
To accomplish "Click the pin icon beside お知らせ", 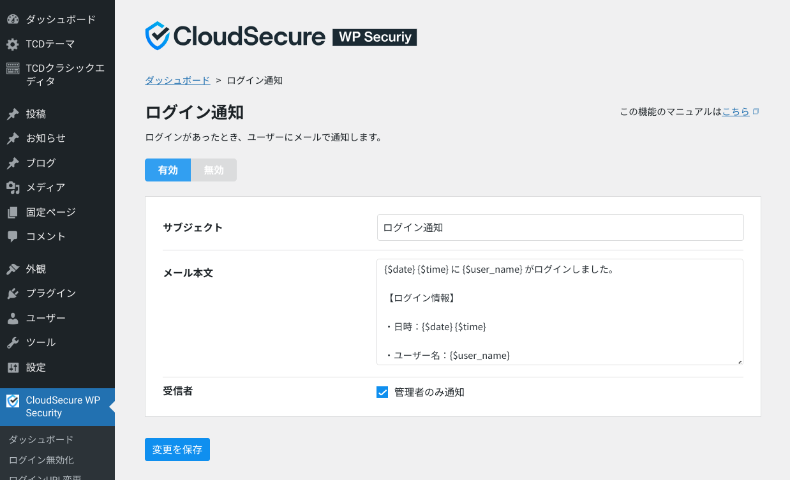I will click(13, 139).
